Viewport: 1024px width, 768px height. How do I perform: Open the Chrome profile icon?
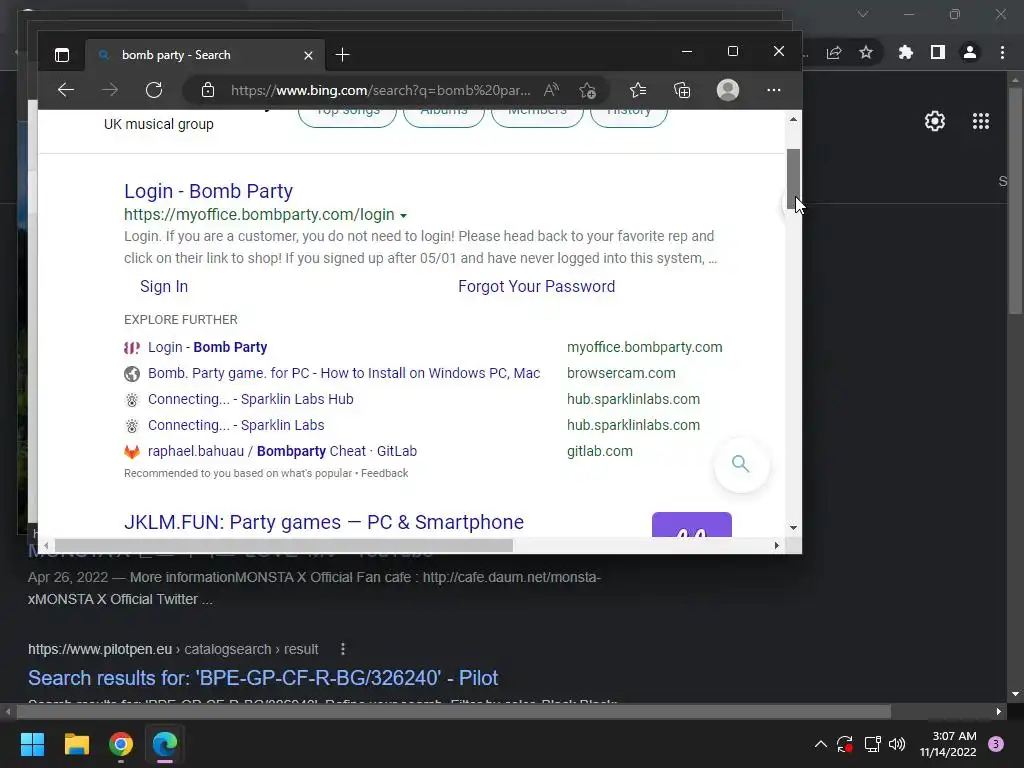[x=970, y=52]
